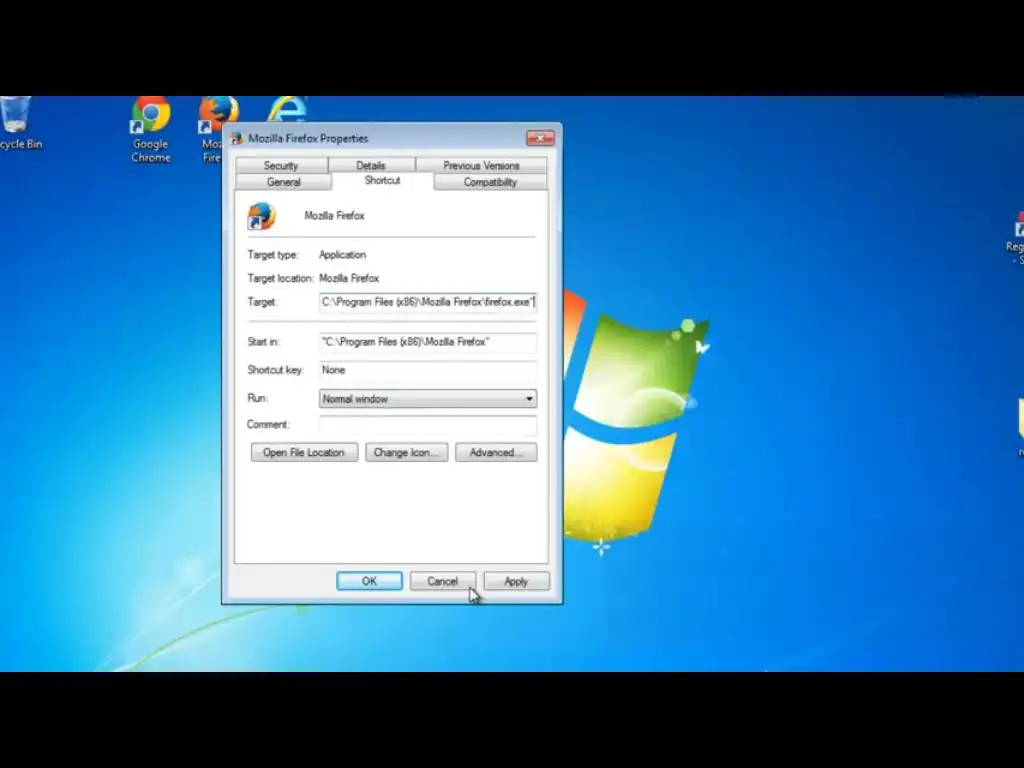Close the Mozilla Firefox Properties dialog
Image resolution: width=1024 pixels, height=768 pixels.
(x=540, y=138)
